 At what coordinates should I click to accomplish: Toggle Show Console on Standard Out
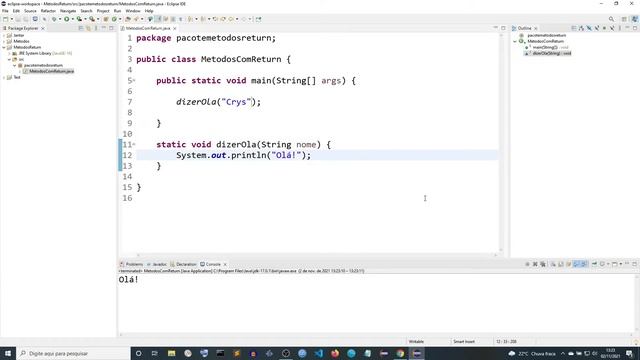tap(576, 264)
